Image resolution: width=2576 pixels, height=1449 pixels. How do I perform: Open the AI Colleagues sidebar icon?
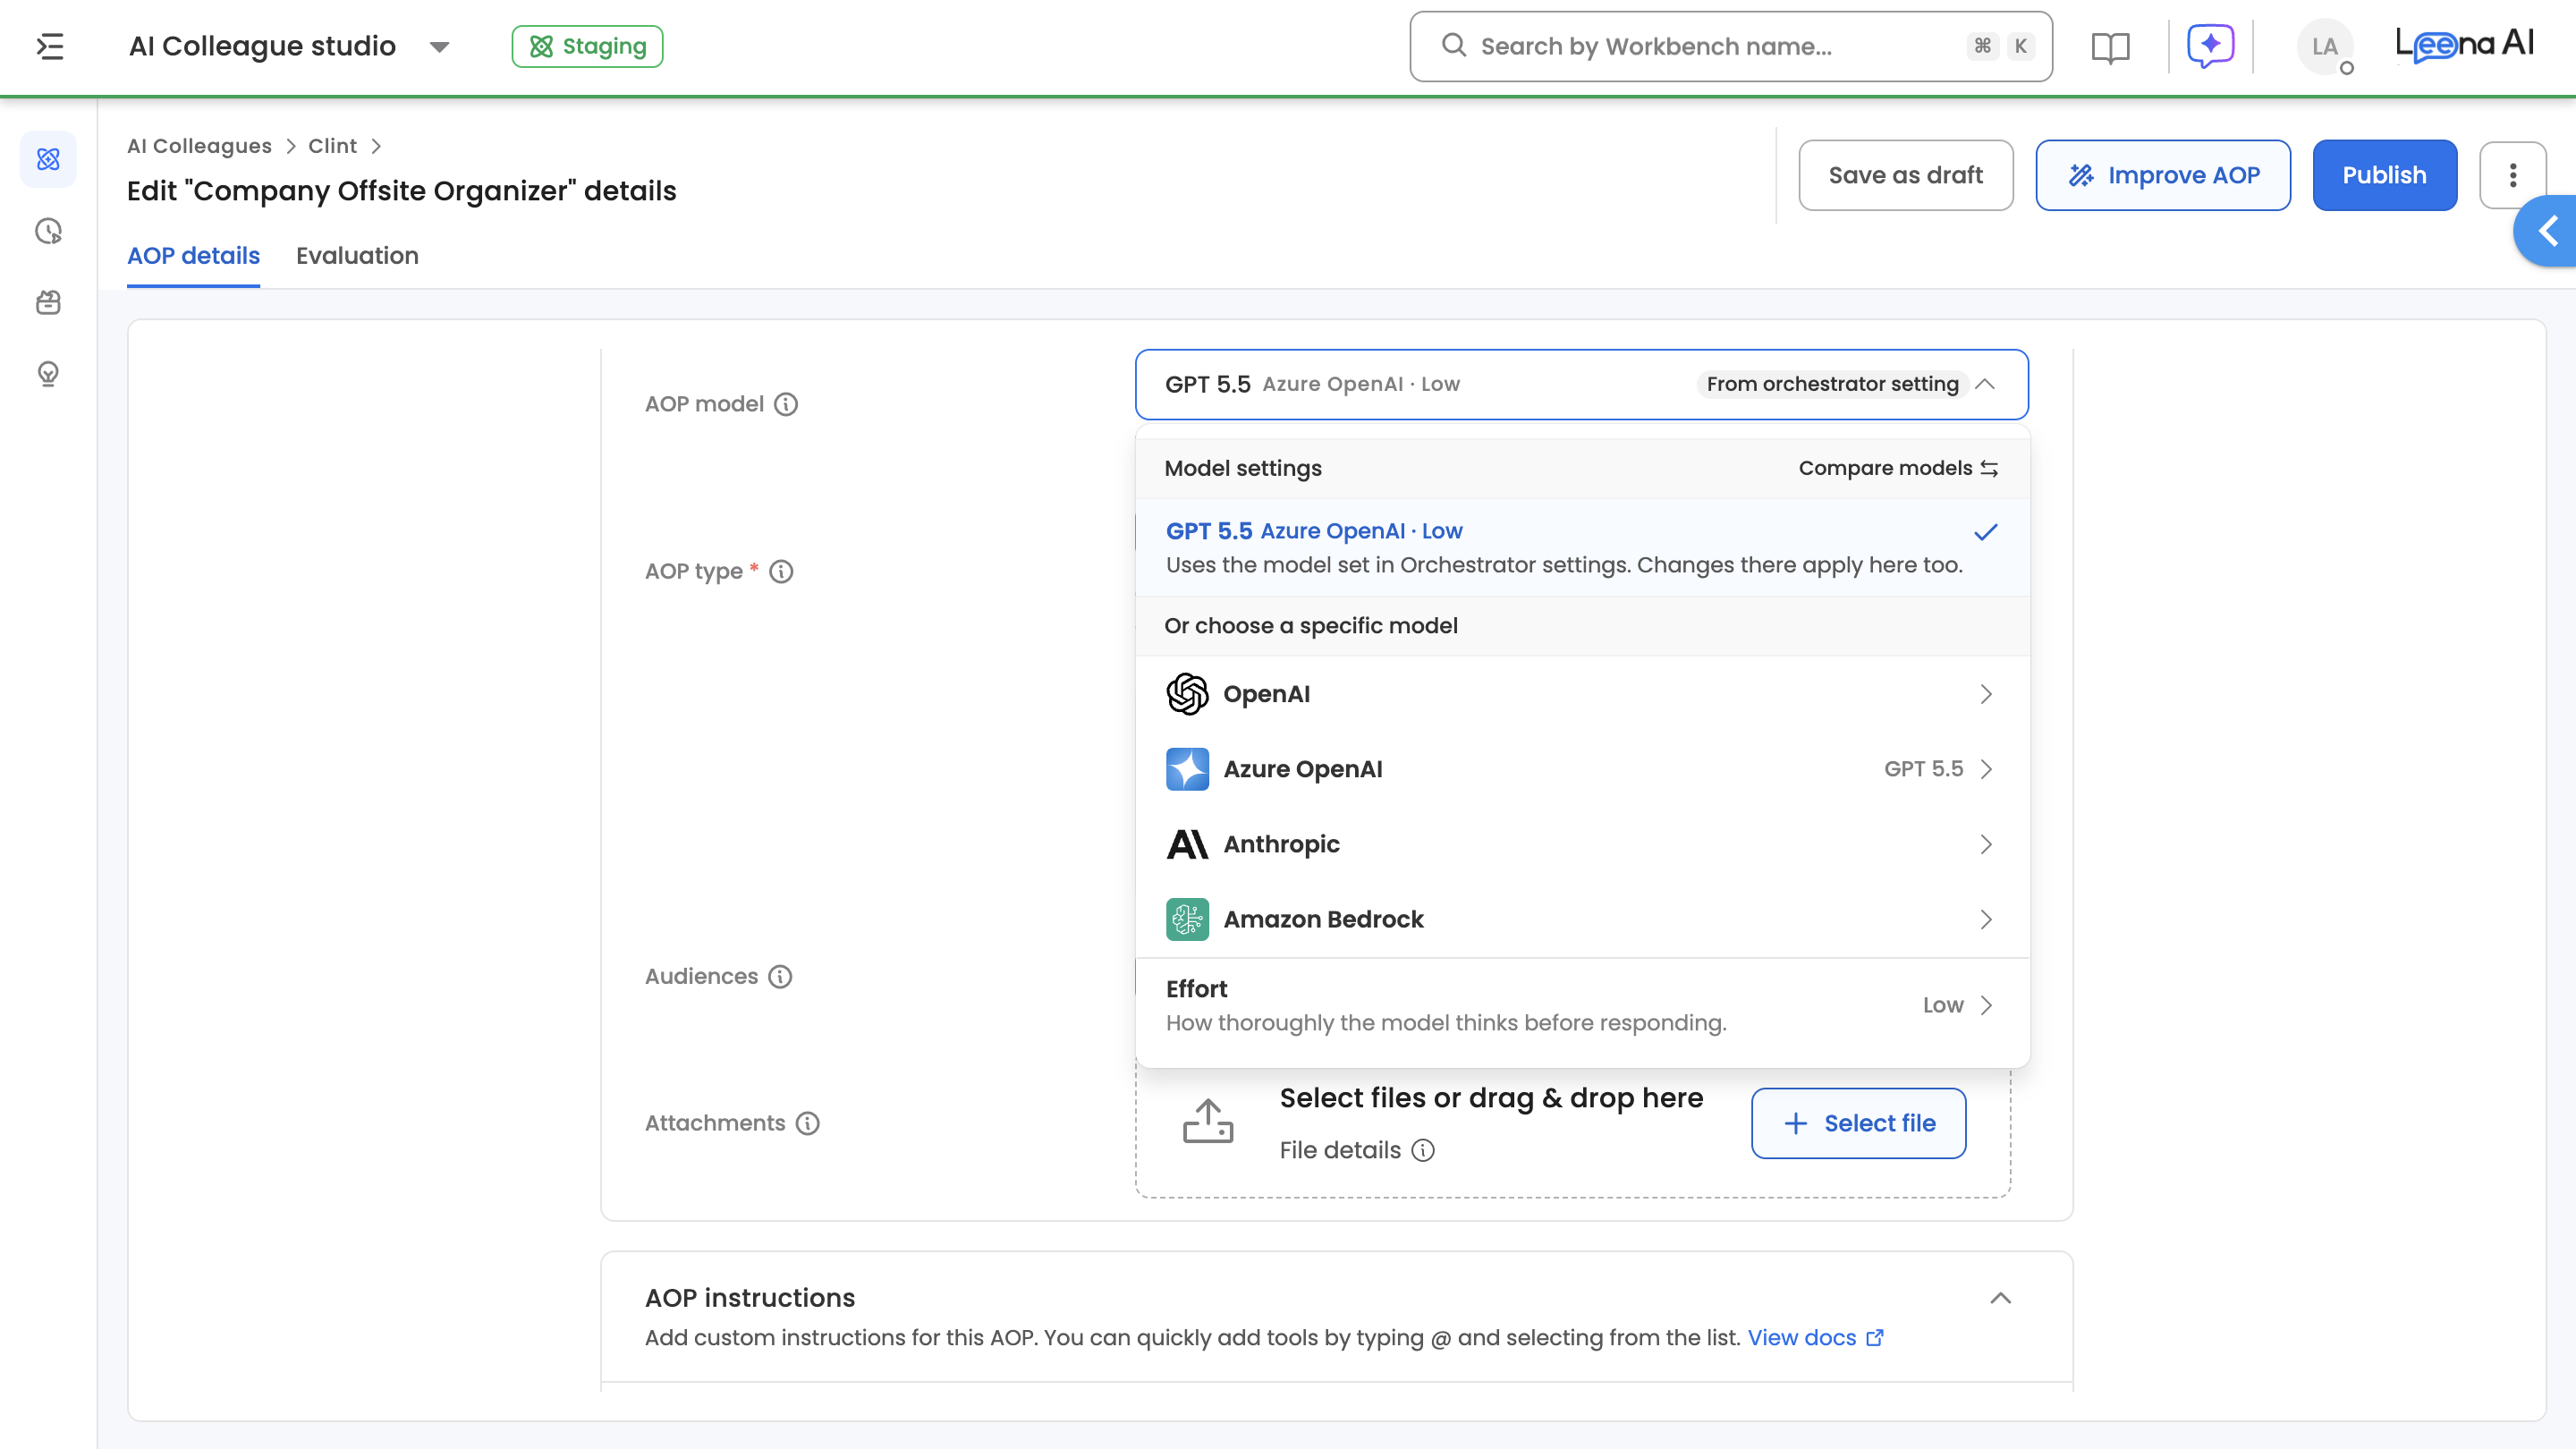coord(48,159)
